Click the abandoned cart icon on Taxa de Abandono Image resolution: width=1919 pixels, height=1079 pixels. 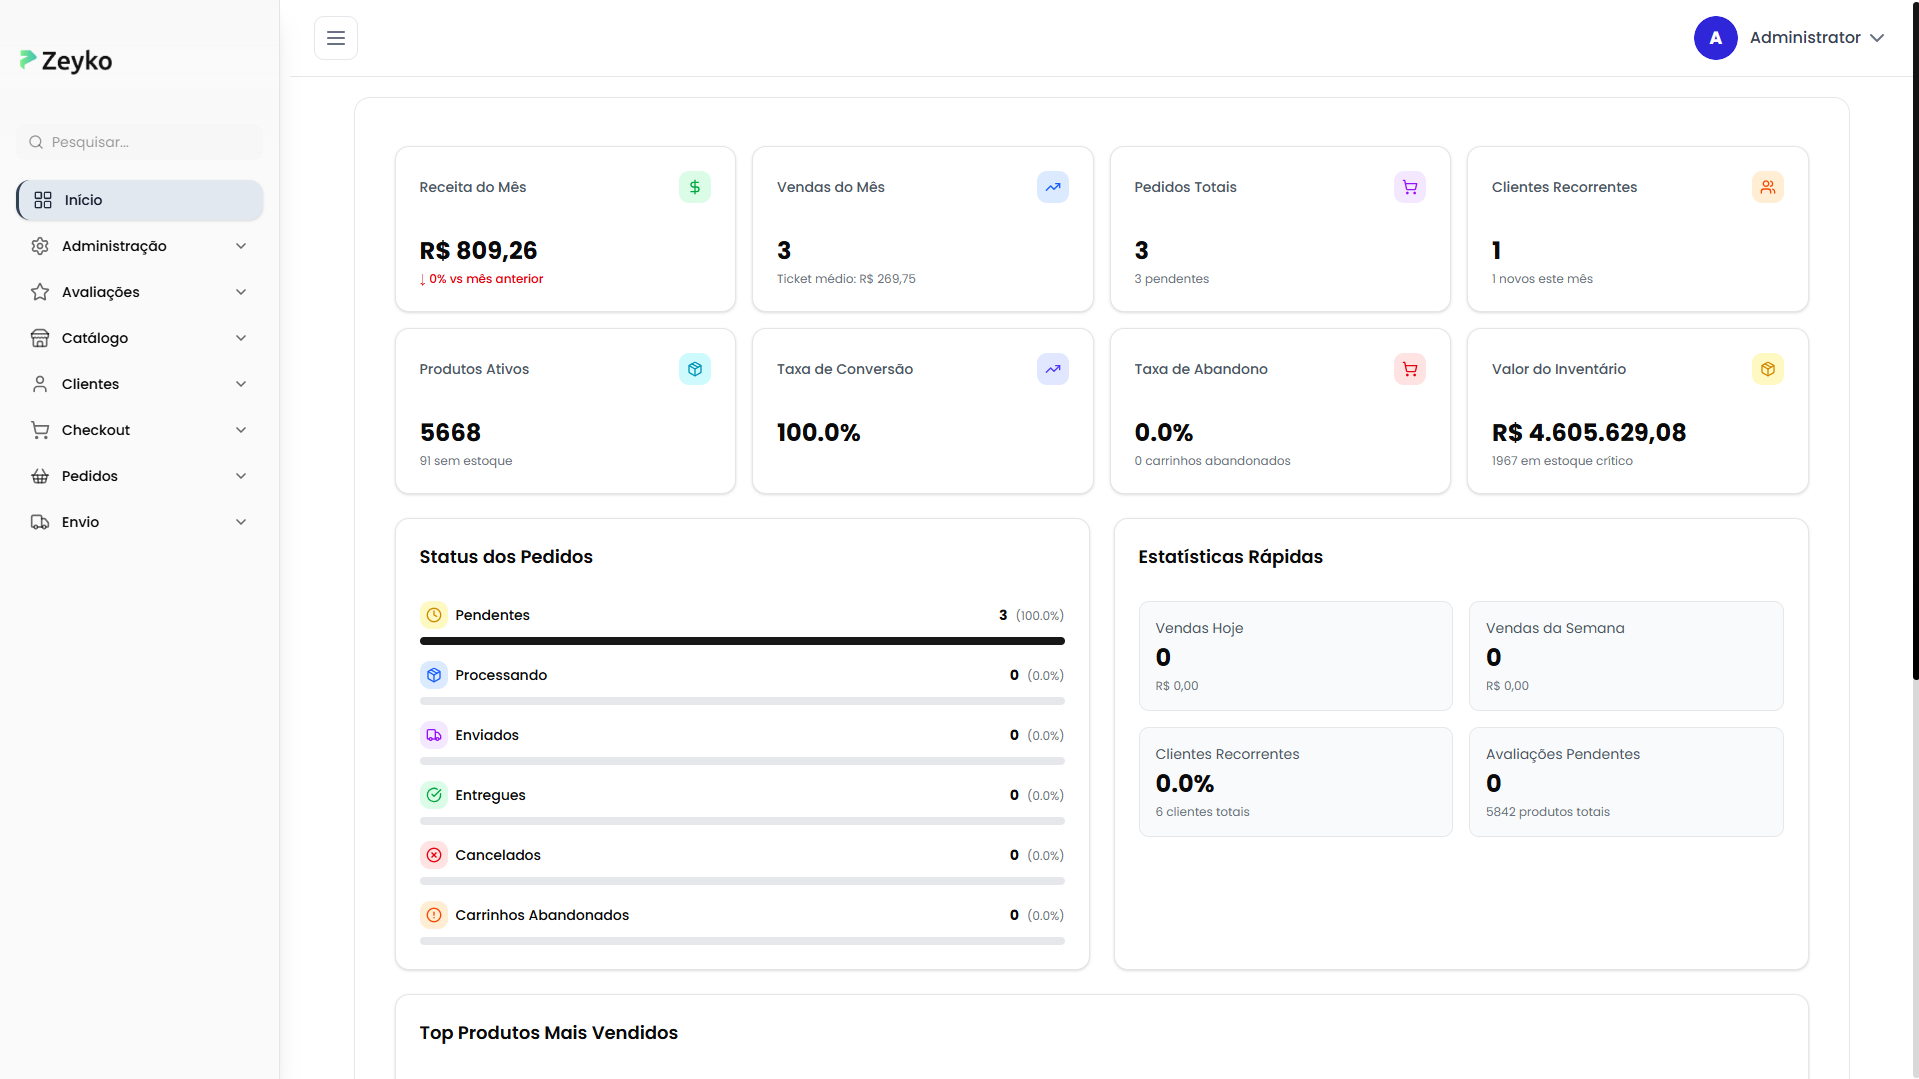coord(1409,369)
